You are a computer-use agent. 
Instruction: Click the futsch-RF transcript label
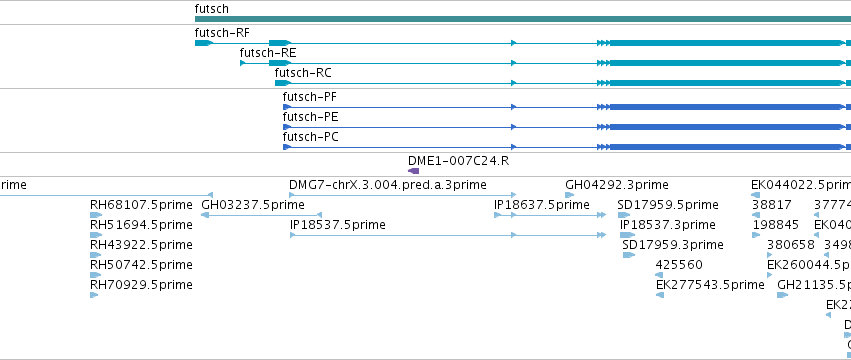(x=222, y=33)
